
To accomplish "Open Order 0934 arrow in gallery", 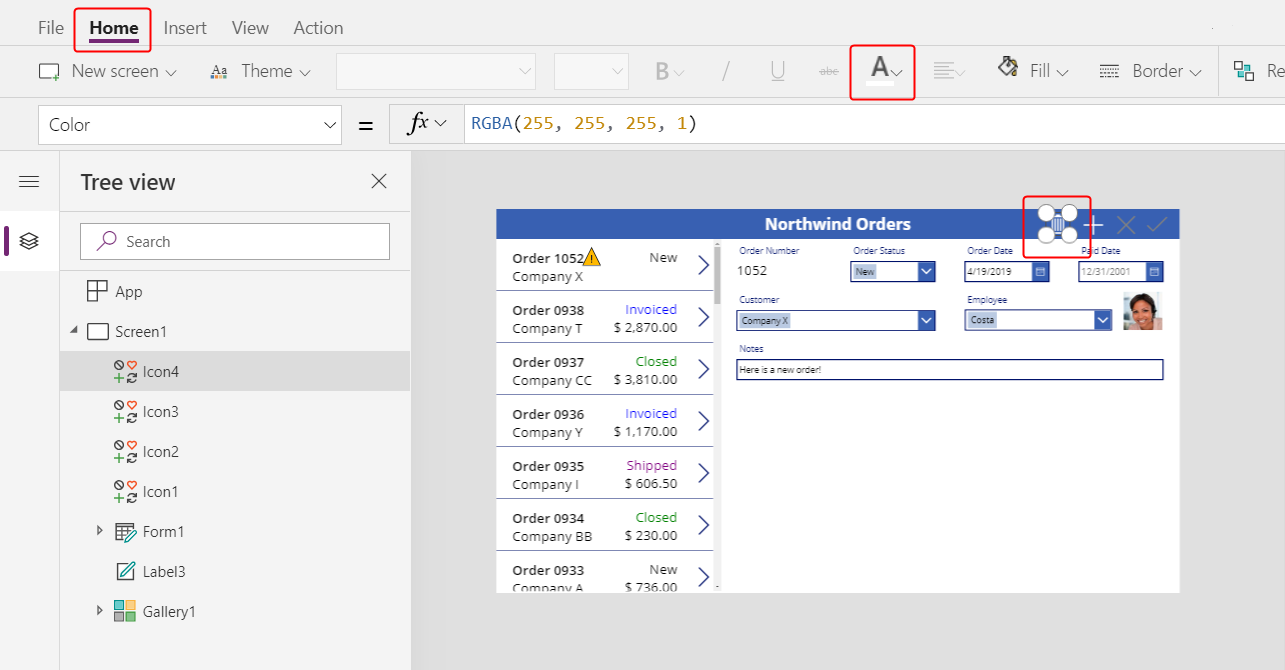I will point(703,525).
